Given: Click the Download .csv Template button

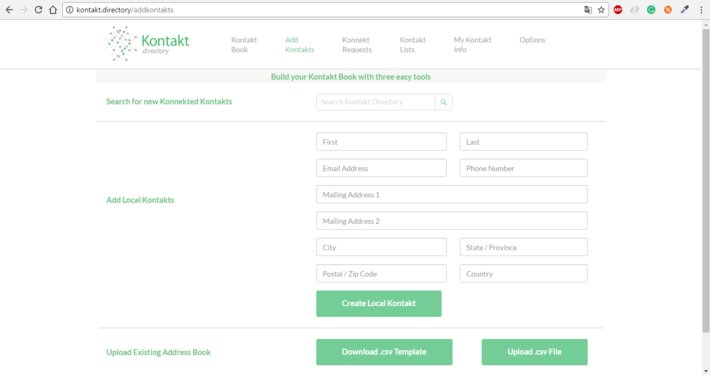Looking at the screenshot, I should (x=384, y=352).
